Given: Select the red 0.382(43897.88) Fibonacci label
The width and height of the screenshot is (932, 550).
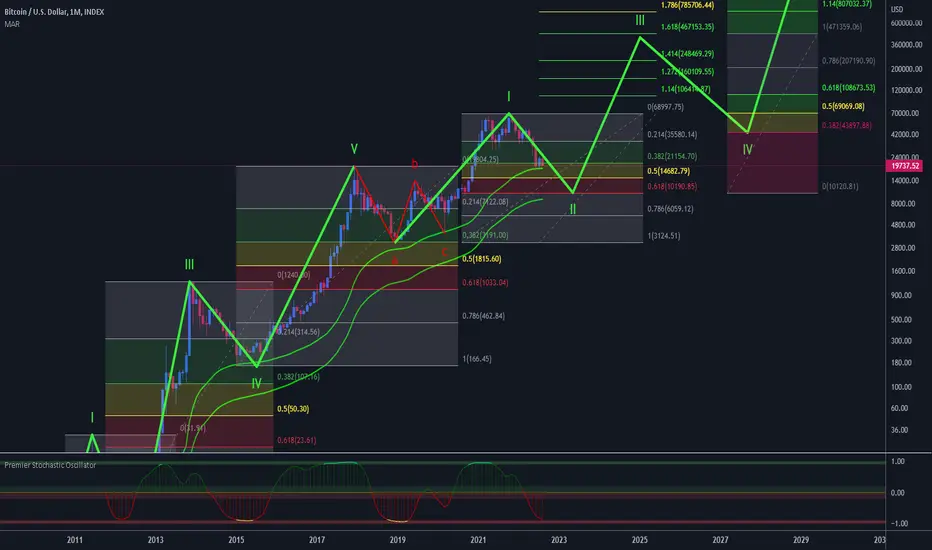Looking at the screenshot, I should (x=847, y=125).
